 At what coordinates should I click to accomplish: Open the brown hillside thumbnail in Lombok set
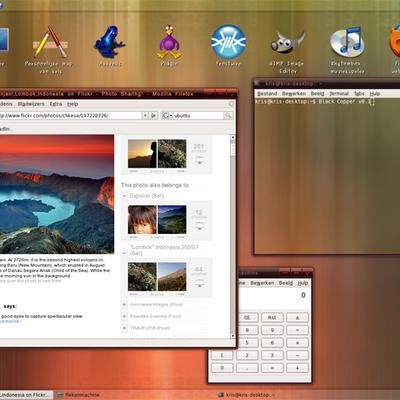[x=172, y=277]
